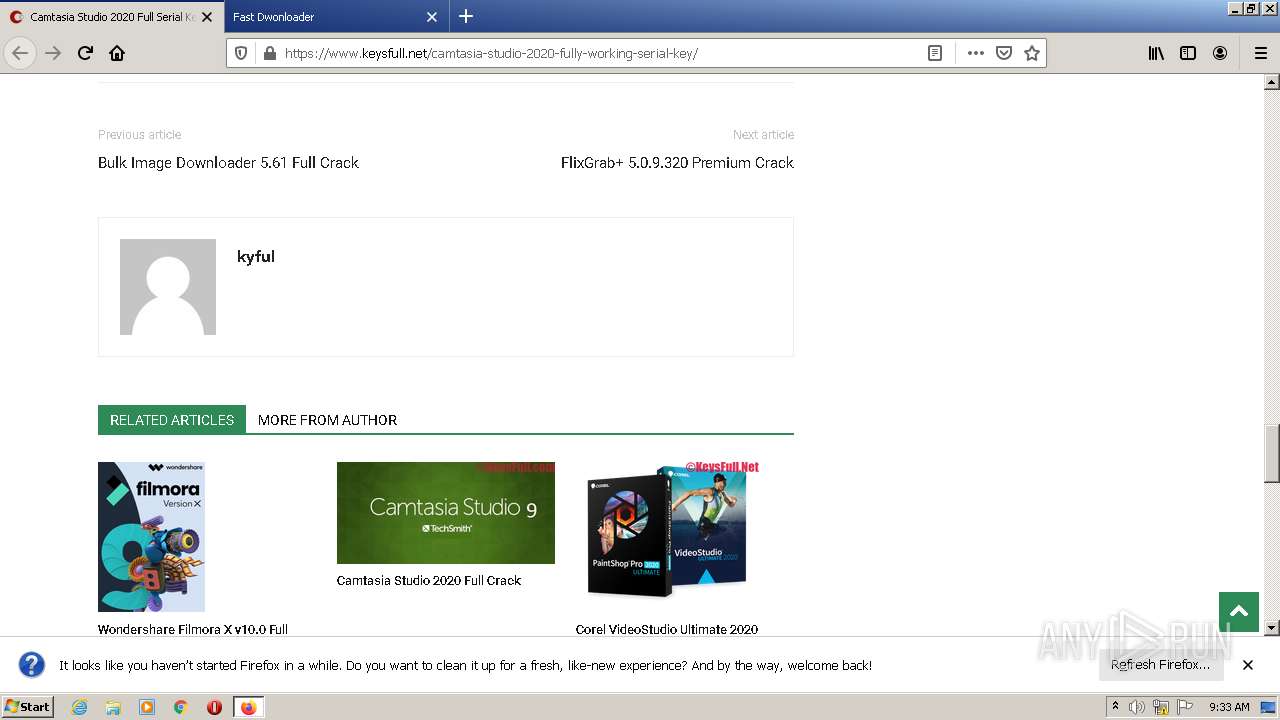Image resolution: width=1280 pixels, height=720 pixels.
Task: Open Action Center flag icon
Action: tap(1184, 707)
